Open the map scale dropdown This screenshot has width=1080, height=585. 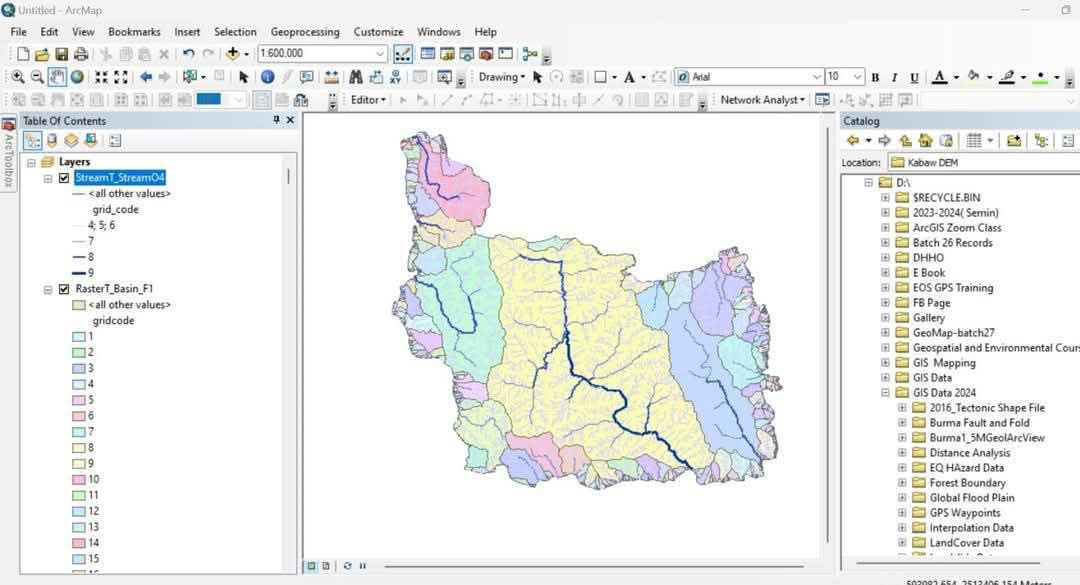pyautogui.click(x=380, y=54)
